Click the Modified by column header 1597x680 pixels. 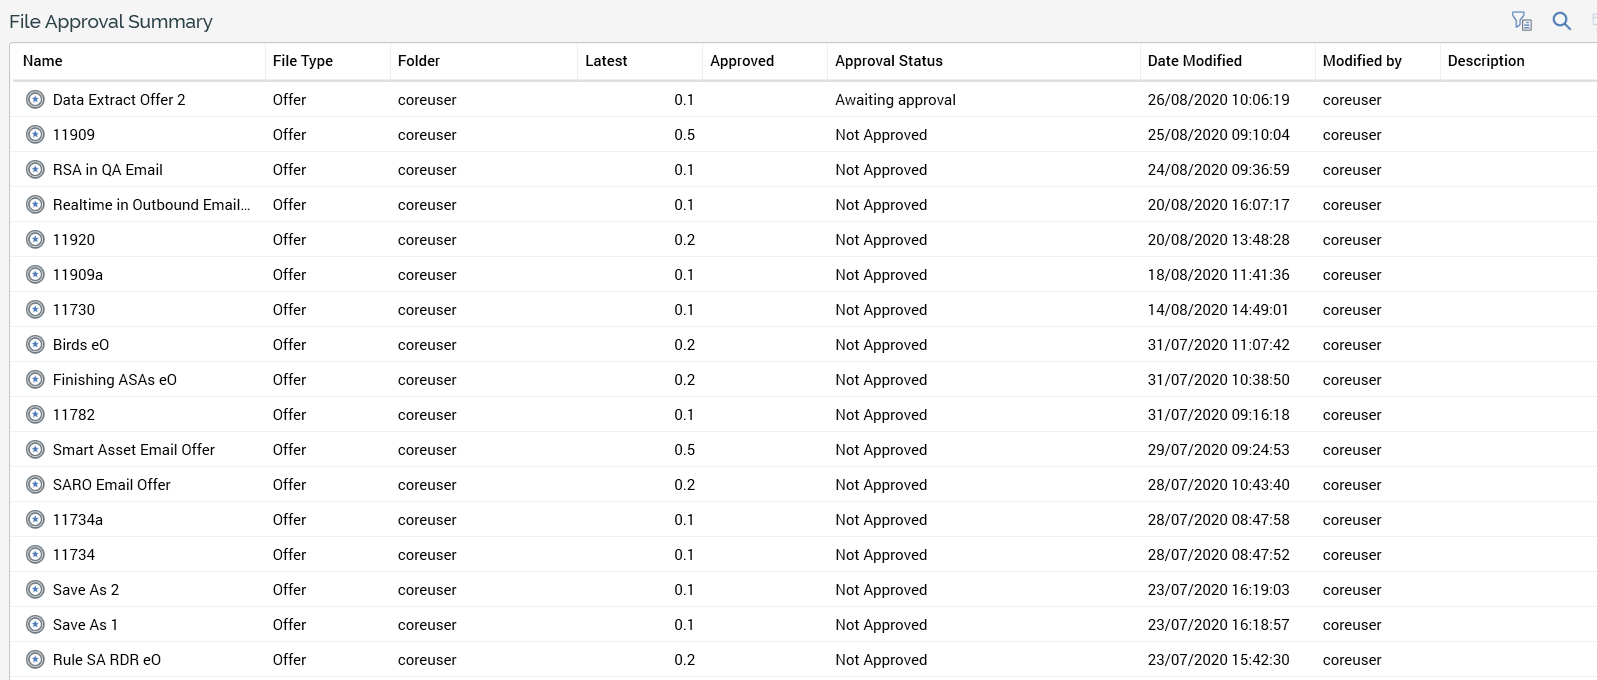(1361, 61)
